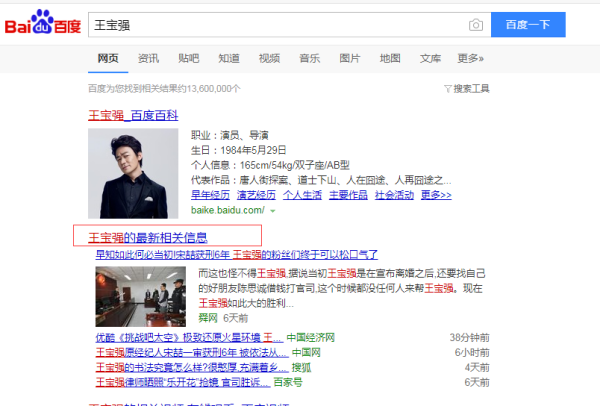Image resolution: width=600 pixels, height=406 pixels.
Task: Open the 个人生活 sublink
Action: (x=302, y=195)
